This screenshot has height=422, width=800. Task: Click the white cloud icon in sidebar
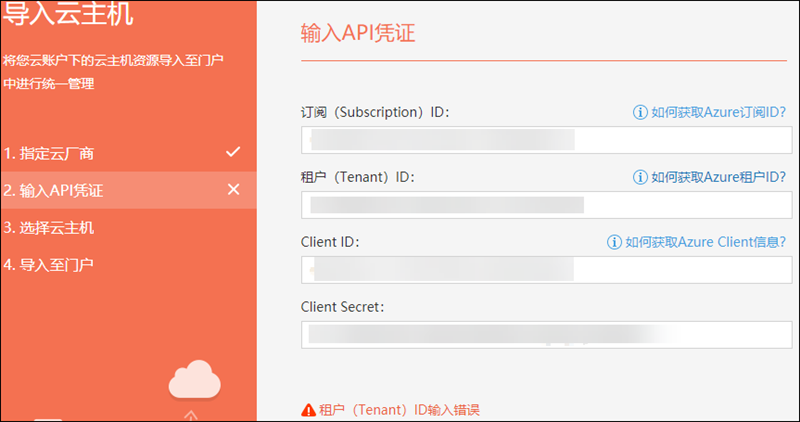pos(193,381)
